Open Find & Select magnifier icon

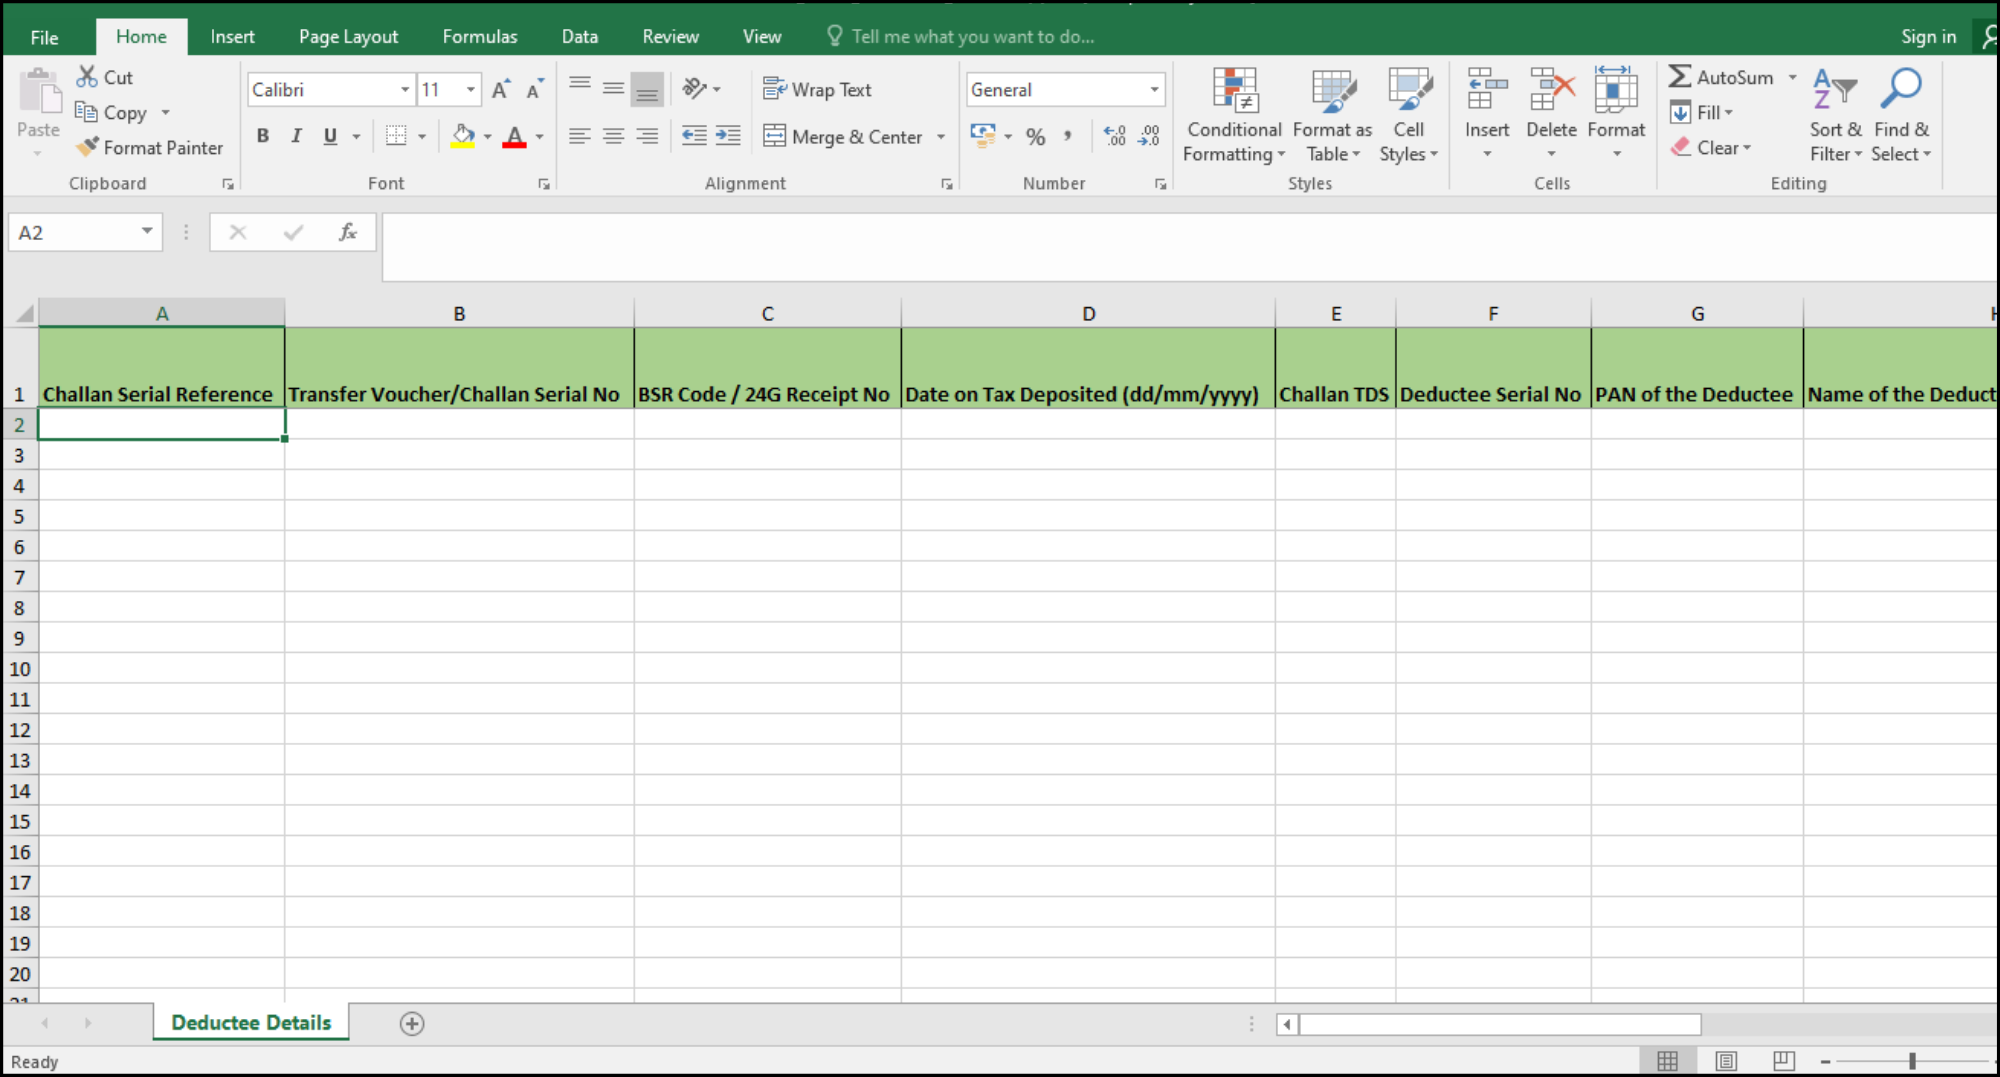tap(1900, 88)
